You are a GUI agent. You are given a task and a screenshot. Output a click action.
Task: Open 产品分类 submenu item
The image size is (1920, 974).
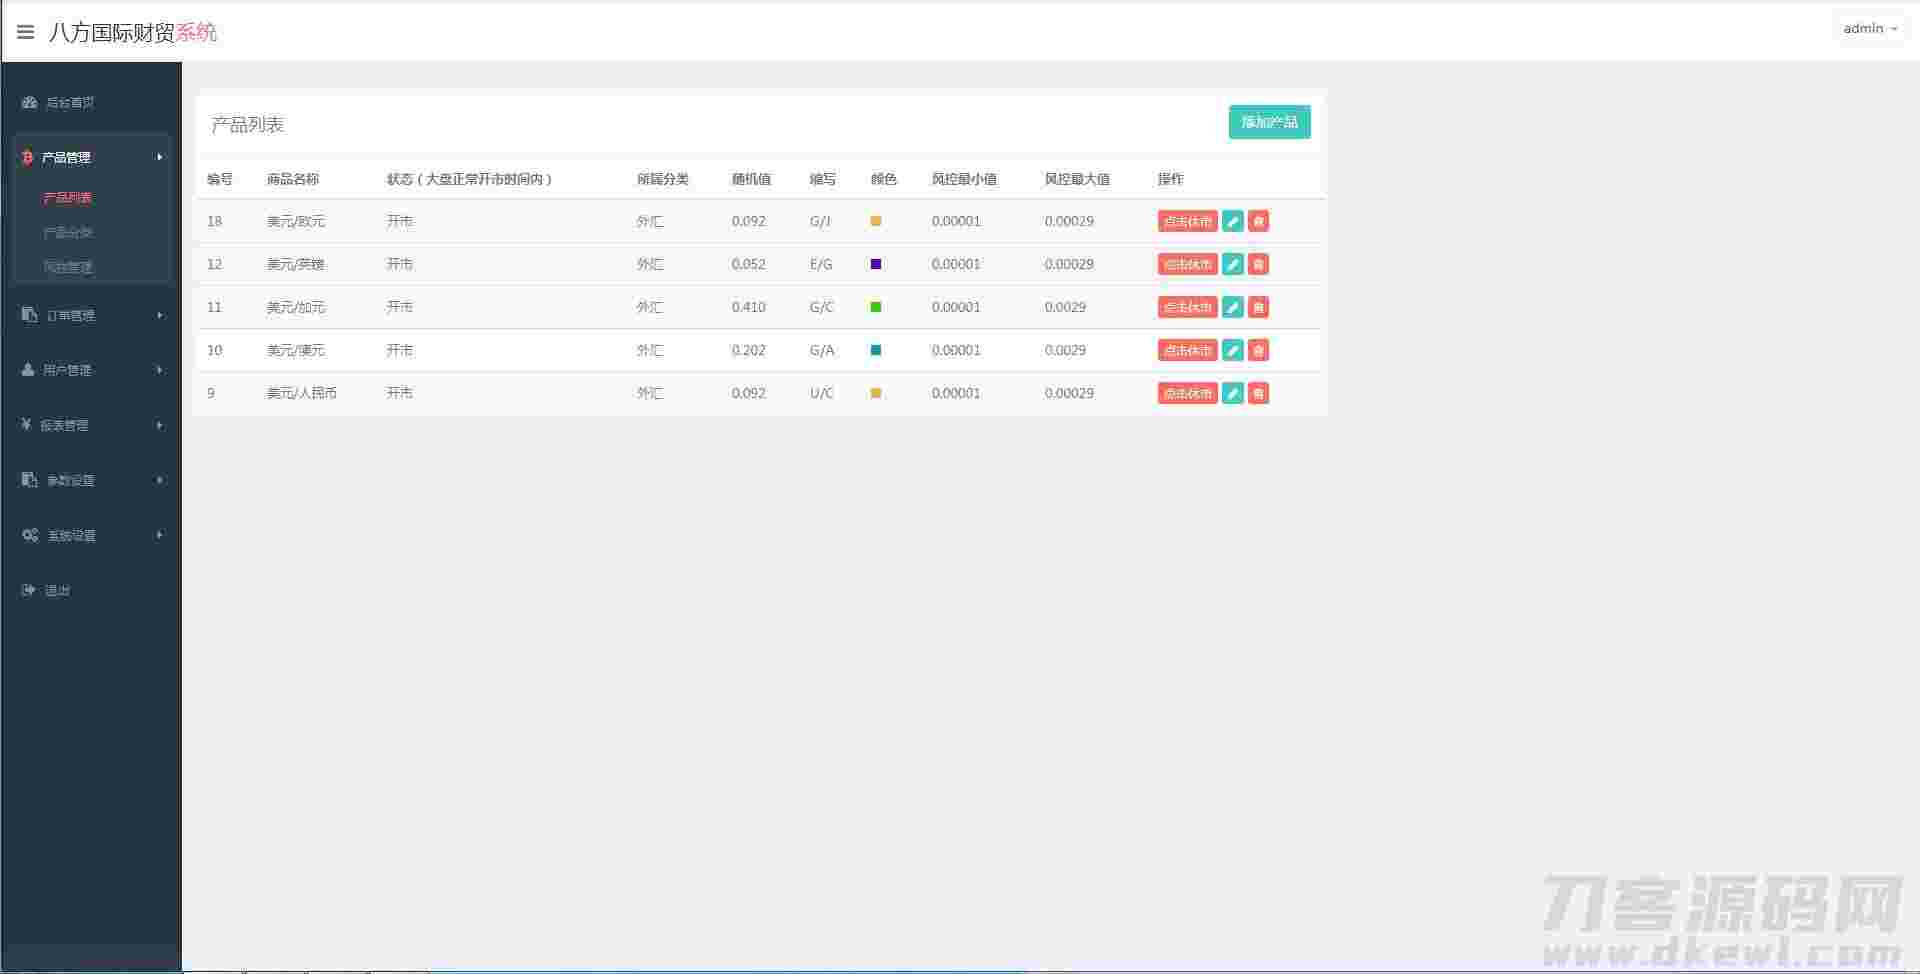(68, 232)
